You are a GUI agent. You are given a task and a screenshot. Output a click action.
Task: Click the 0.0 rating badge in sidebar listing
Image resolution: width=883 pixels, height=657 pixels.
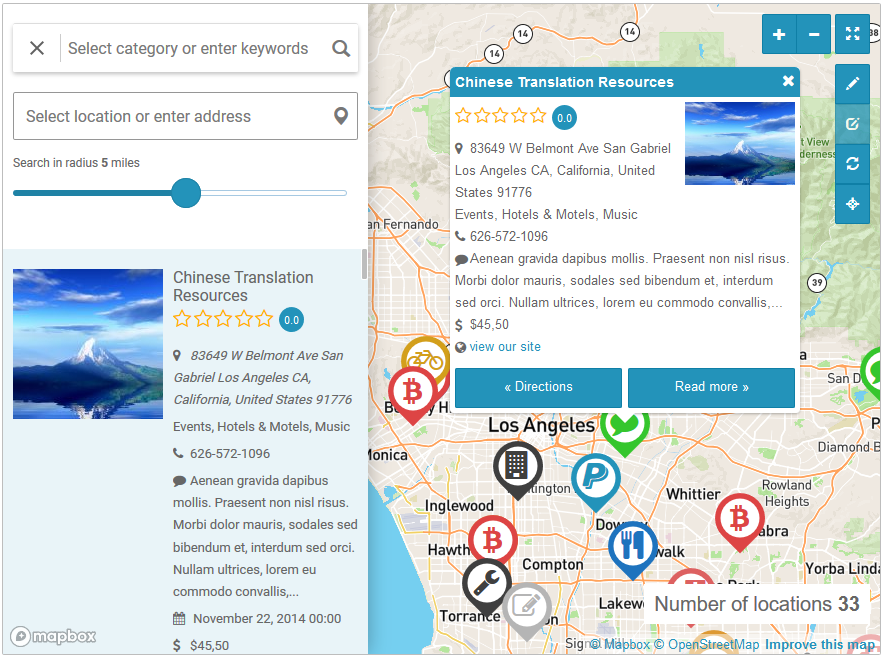click(292, 320)
